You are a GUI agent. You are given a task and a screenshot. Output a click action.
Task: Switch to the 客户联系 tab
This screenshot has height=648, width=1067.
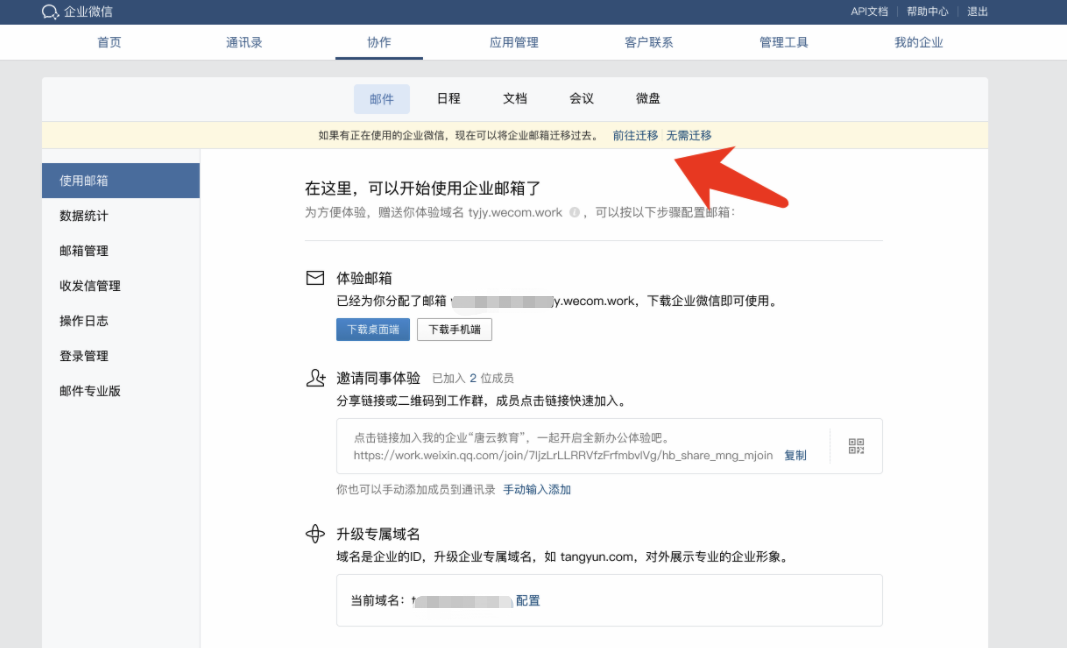pyautogui.click(x=649, y=42)
